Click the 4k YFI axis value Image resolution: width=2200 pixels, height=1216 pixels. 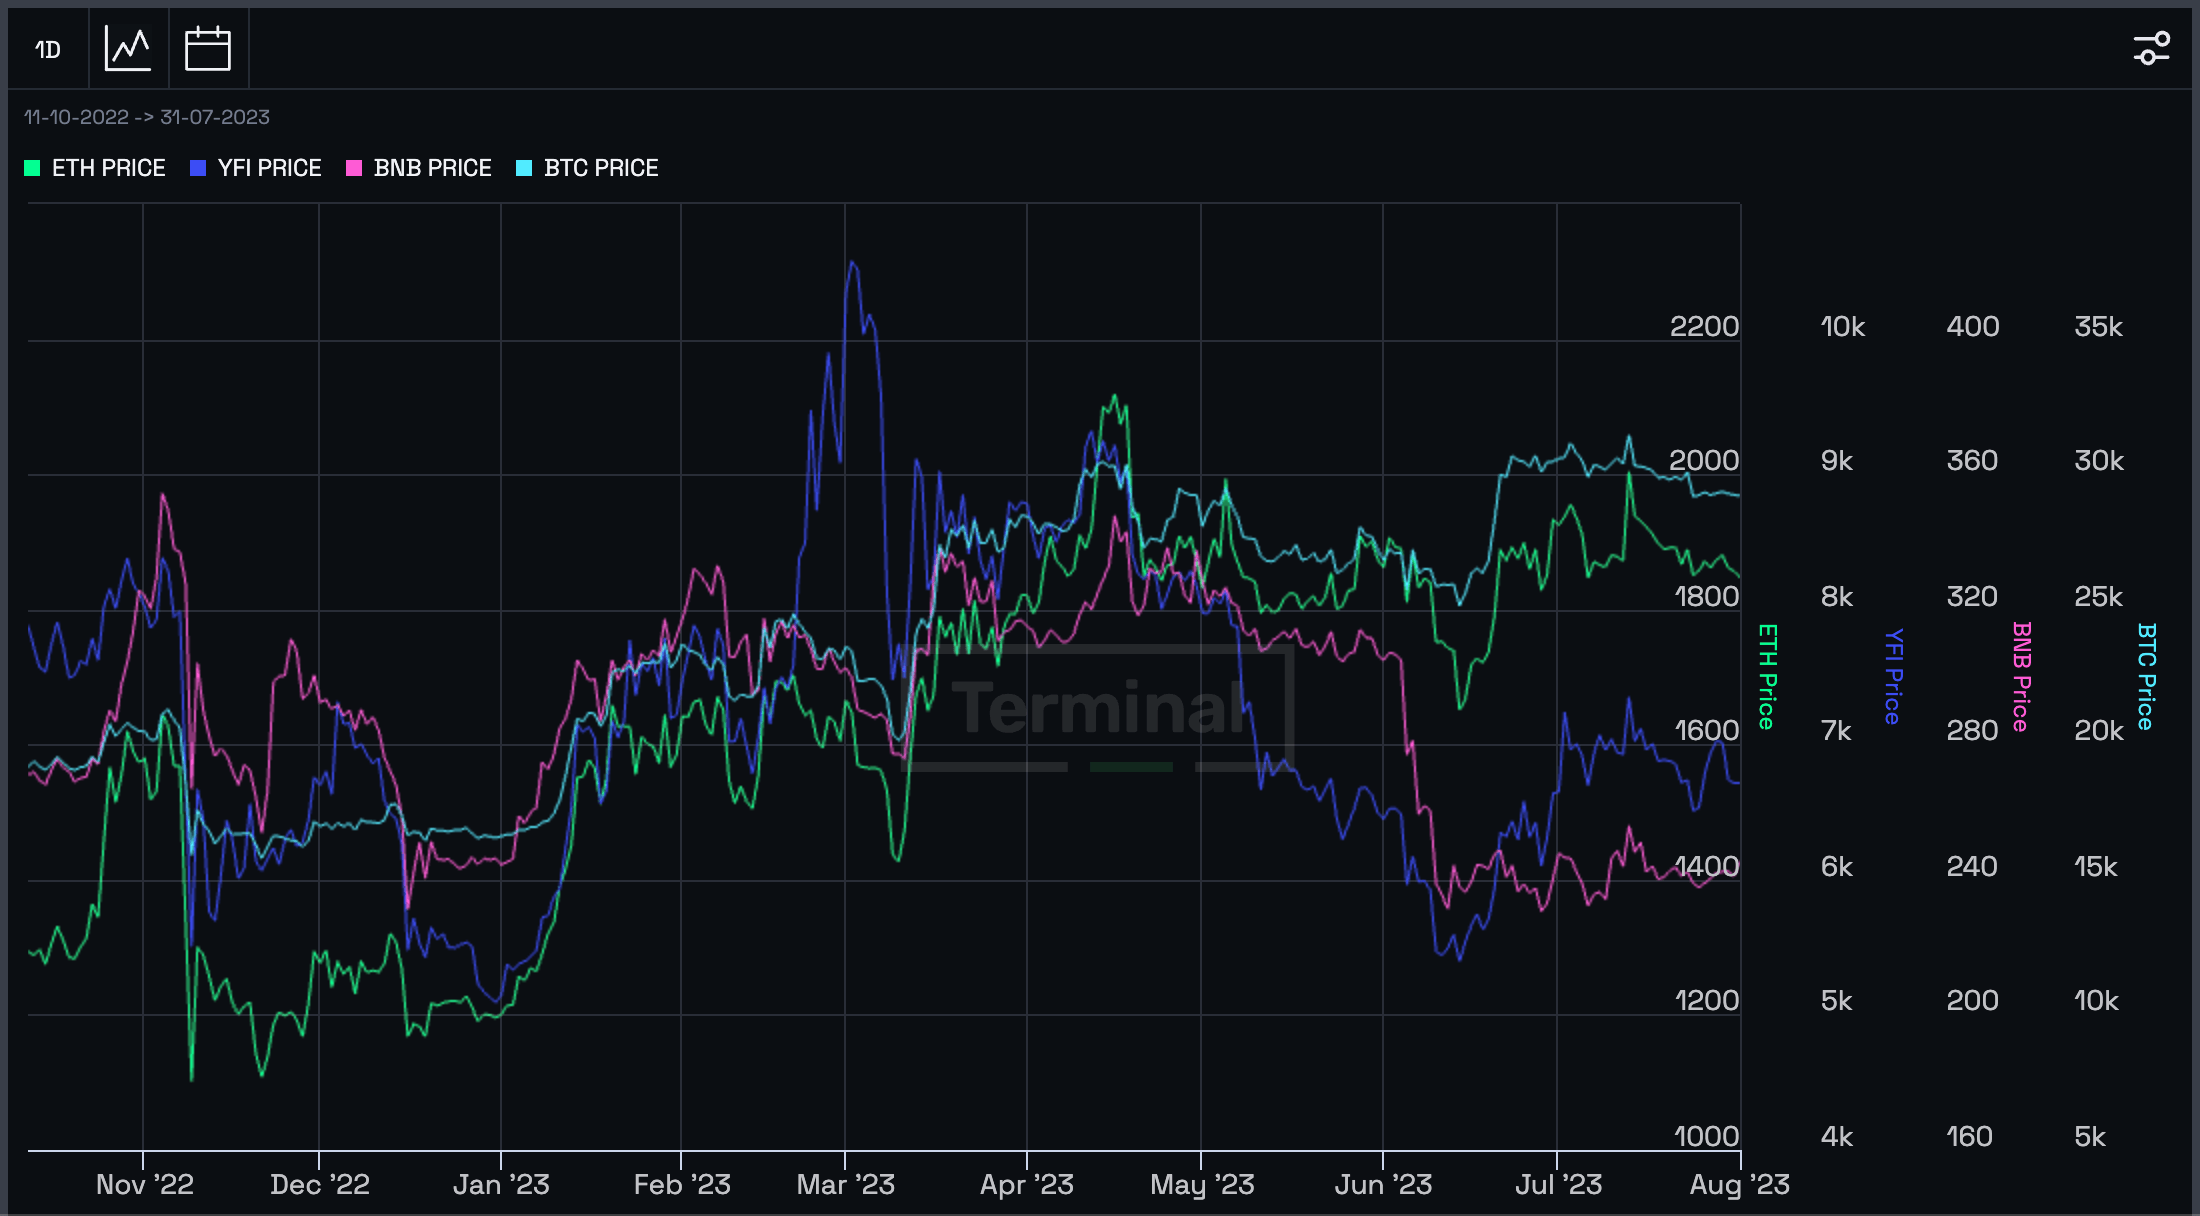click(x=1837, y=1137)
